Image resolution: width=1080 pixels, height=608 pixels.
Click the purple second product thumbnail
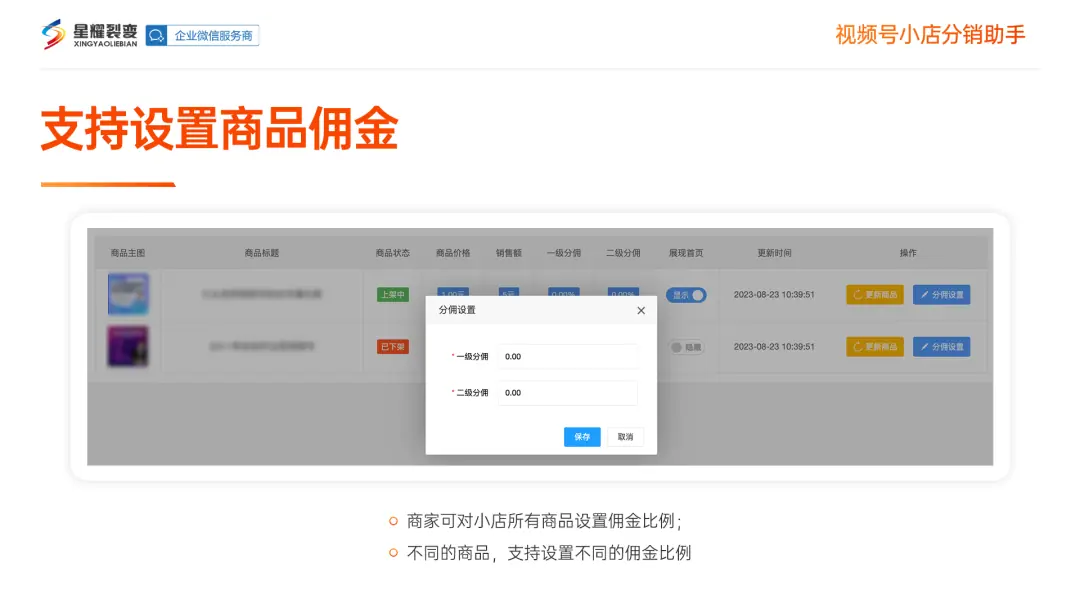[x=128, y=346]
